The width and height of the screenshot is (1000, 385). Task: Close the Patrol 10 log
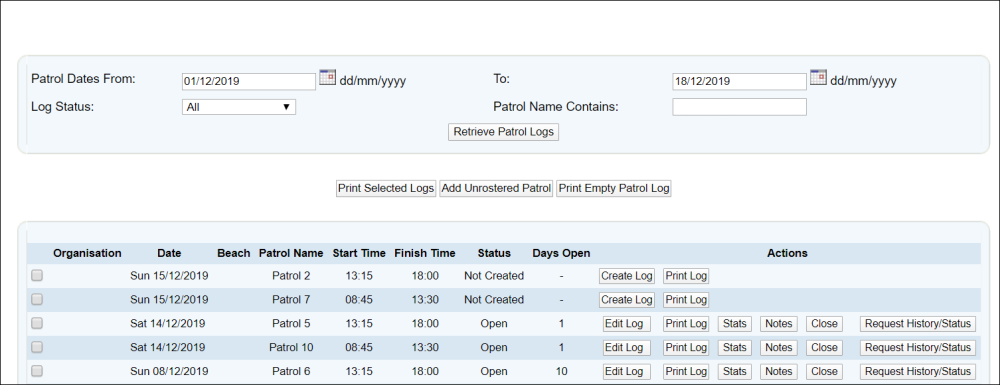pos(824,347)
